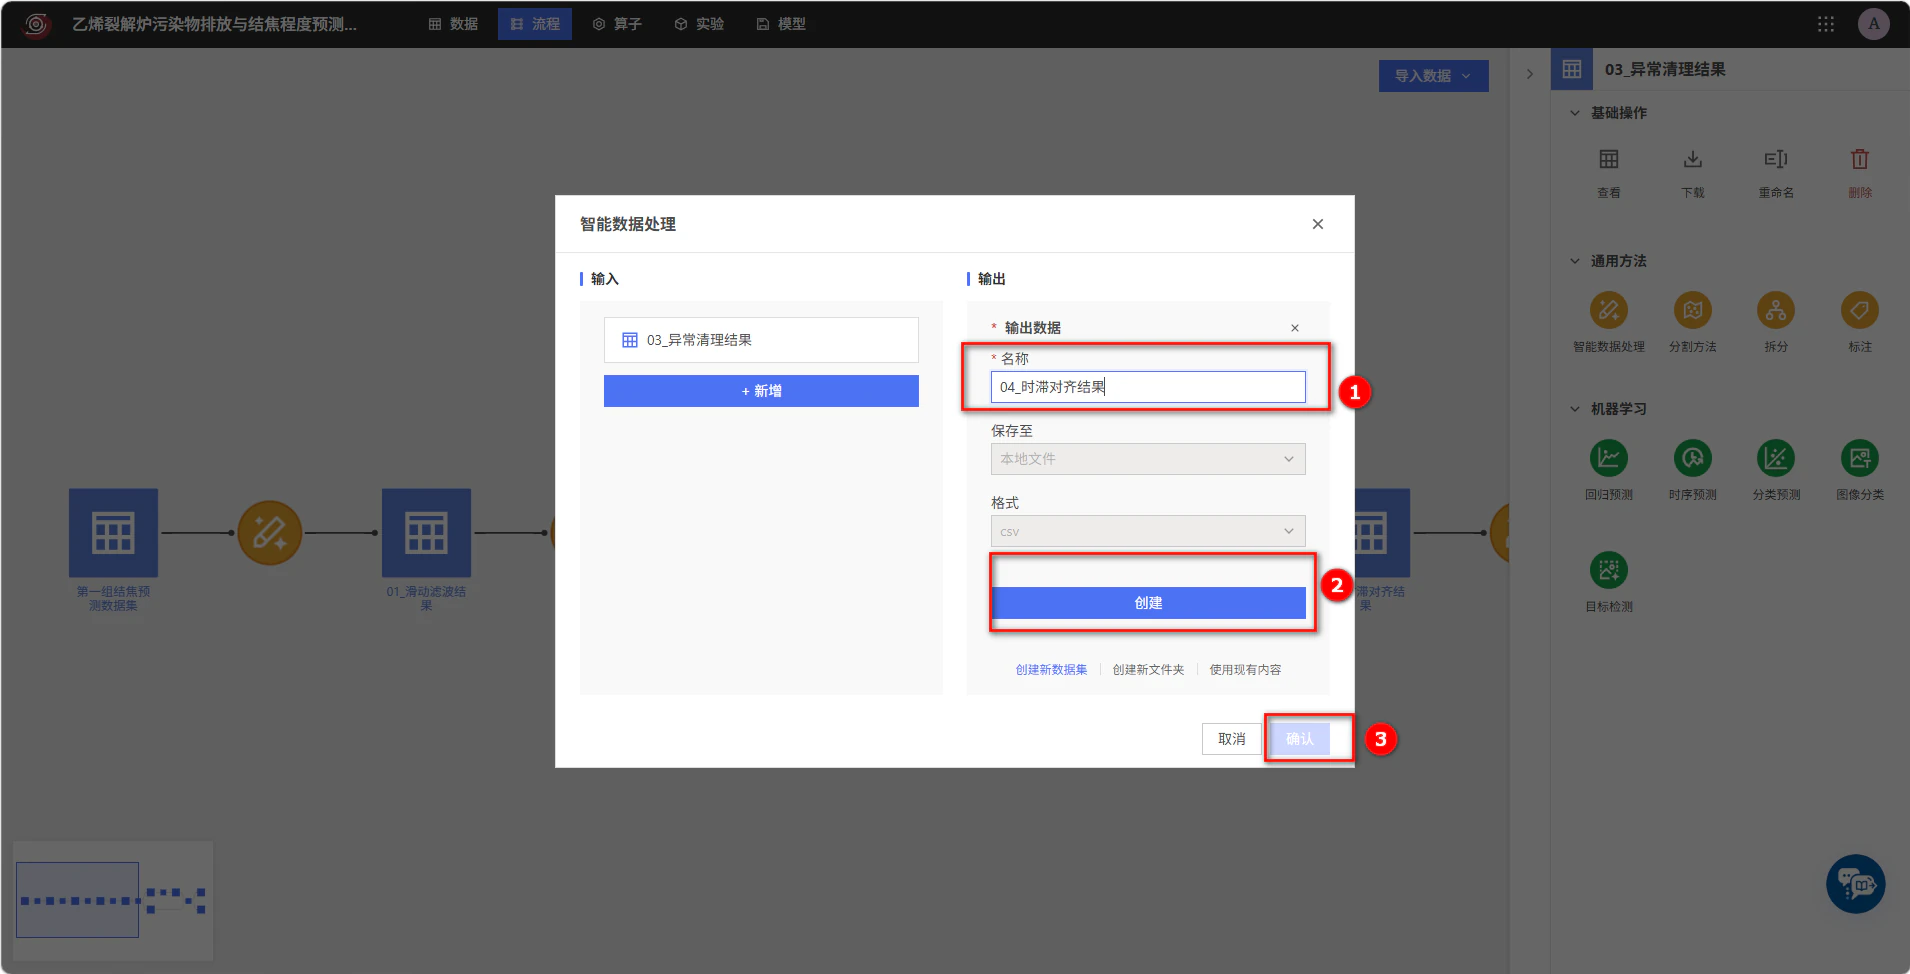Open the 分类预测 classification icon
The height and width of the screenshot is (974, 1910).
click(x=1776, y=458)
